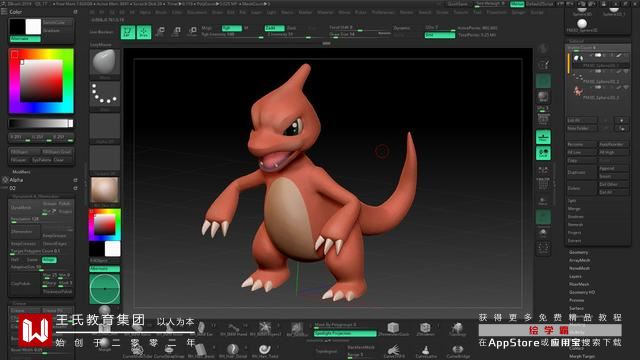Open the Light menu
Image resolution: width=640 pixels, height=360 pixels.
(x=271, y=12)
